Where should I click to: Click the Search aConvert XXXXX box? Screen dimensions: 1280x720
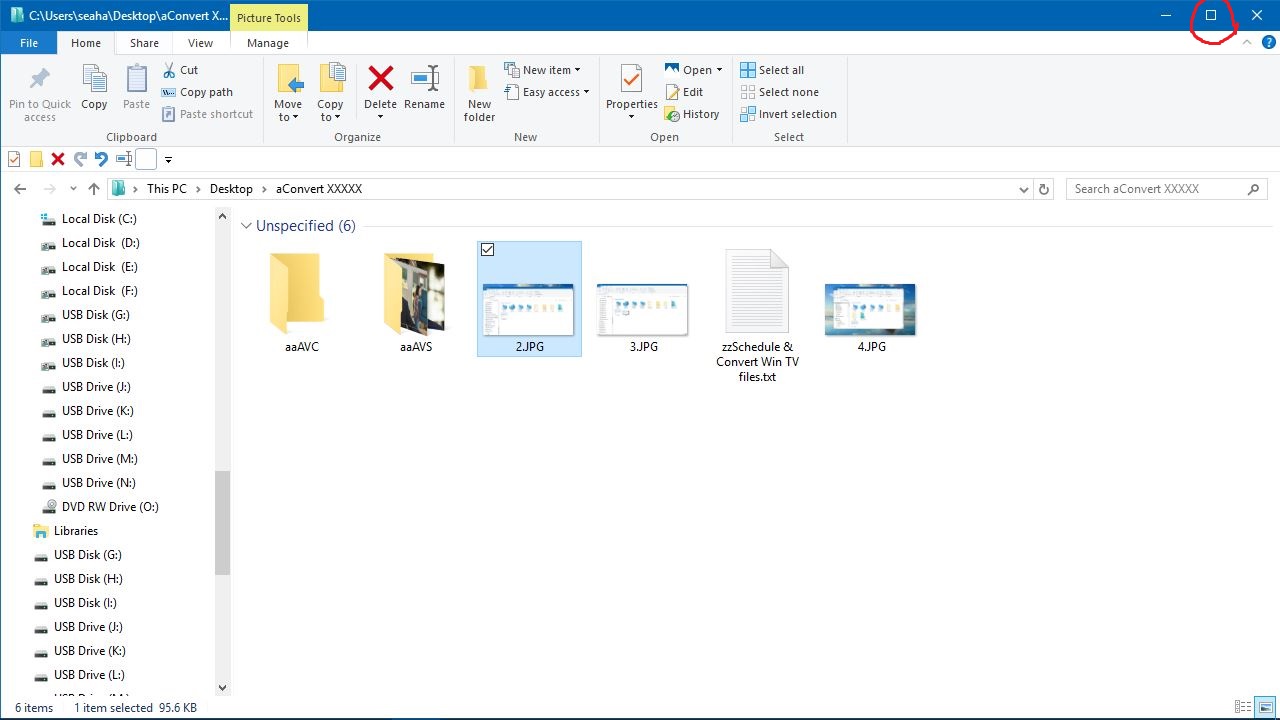[x=1166, y=189]
